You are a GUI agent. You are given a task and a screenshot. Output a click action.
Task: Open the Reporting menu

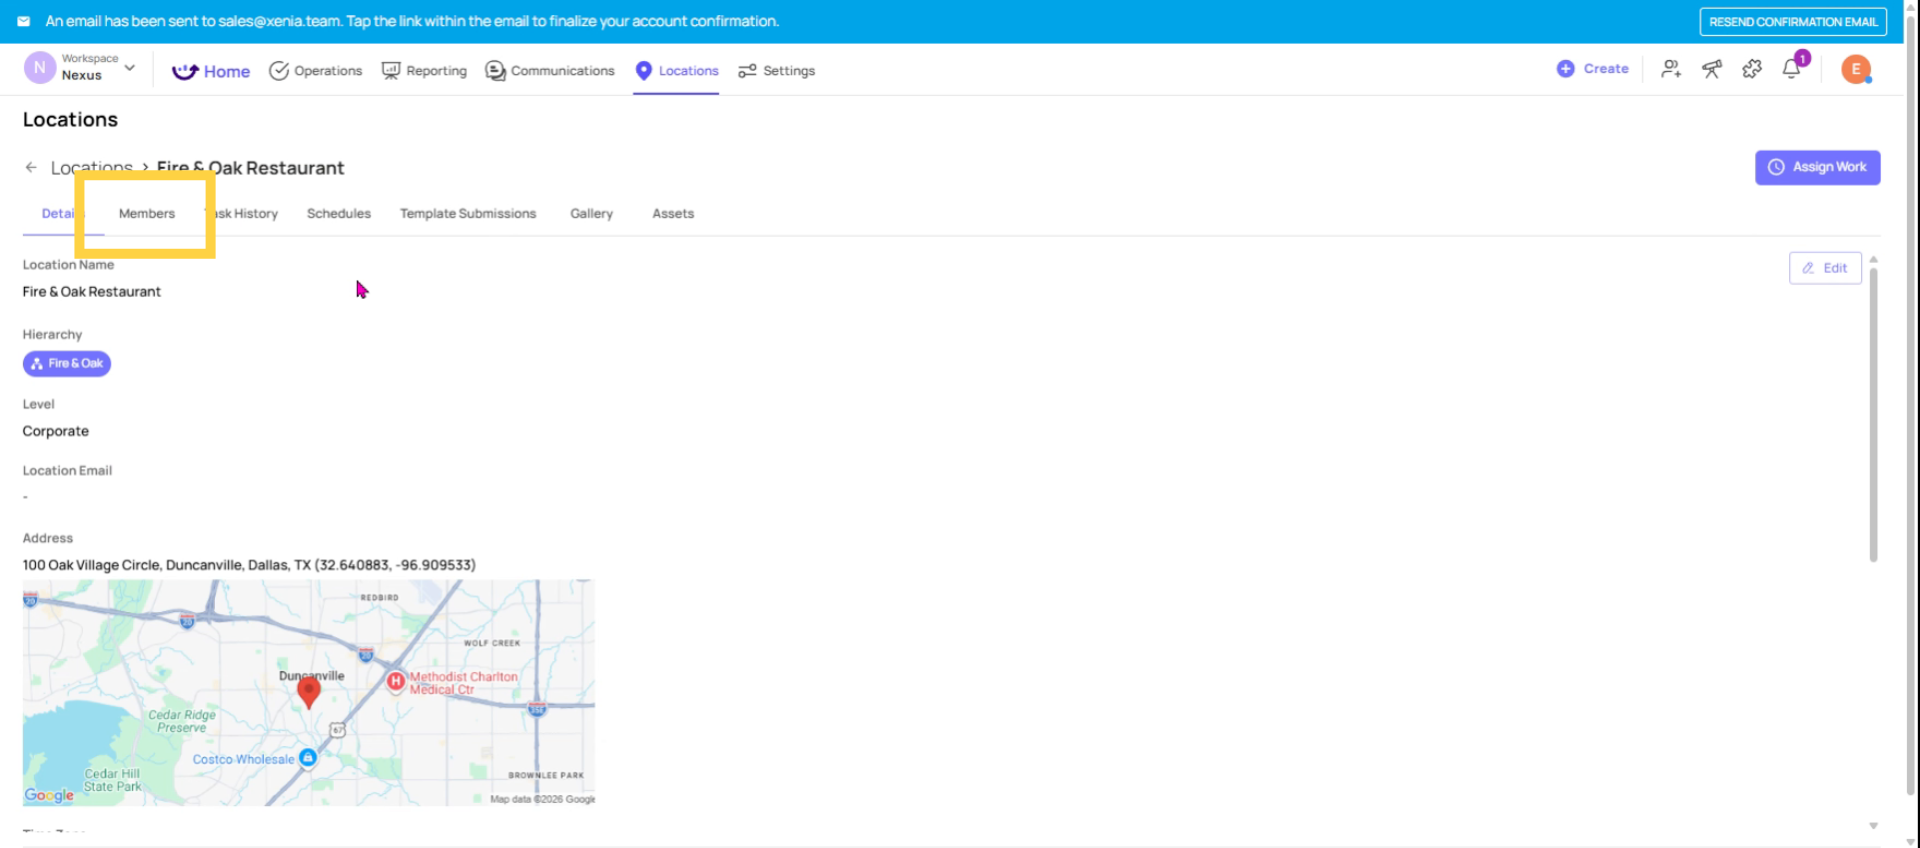click(424, 71)
